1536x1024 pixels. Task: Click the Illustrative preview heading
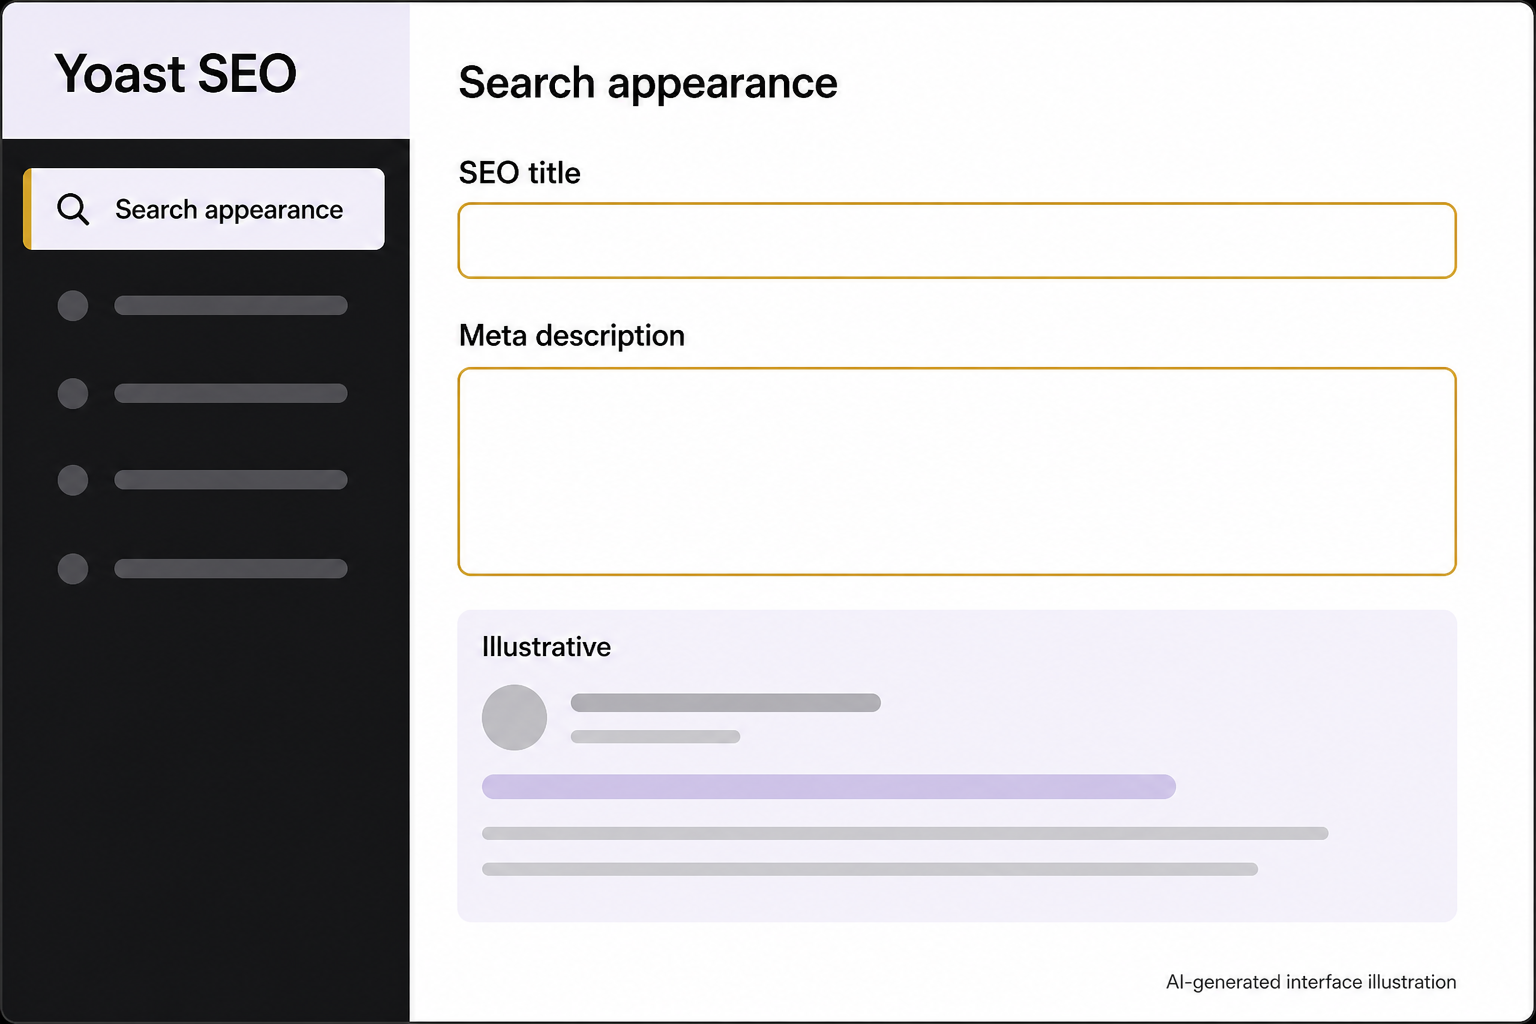coord(546,647)
